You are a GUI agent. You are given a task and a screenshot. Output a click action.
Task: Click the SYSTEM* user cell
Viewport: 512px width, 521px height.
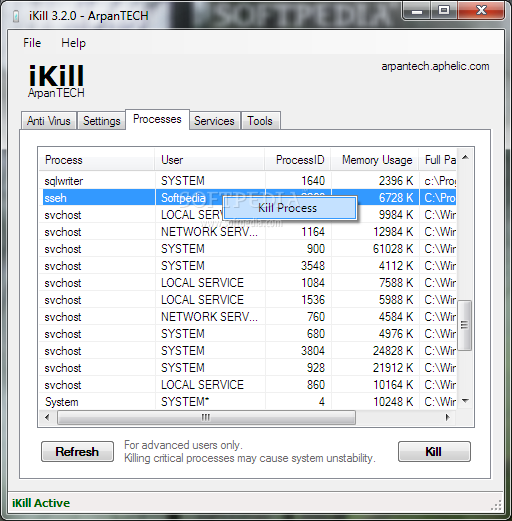pyautogui.click(x=185, y=402)
